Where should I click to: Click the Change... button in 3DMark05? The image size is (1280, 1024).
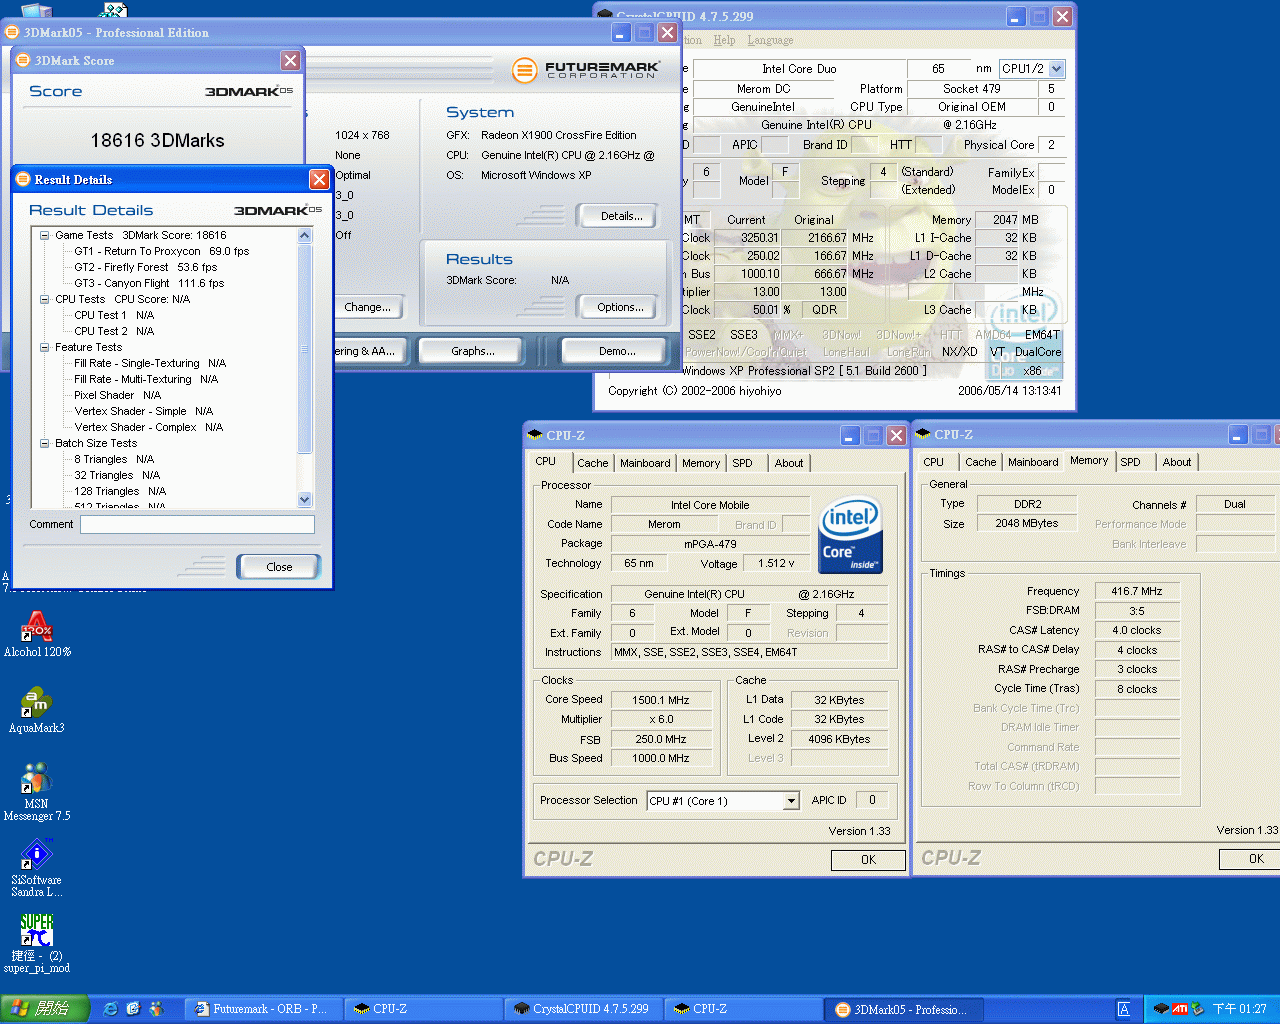[367, 307]
